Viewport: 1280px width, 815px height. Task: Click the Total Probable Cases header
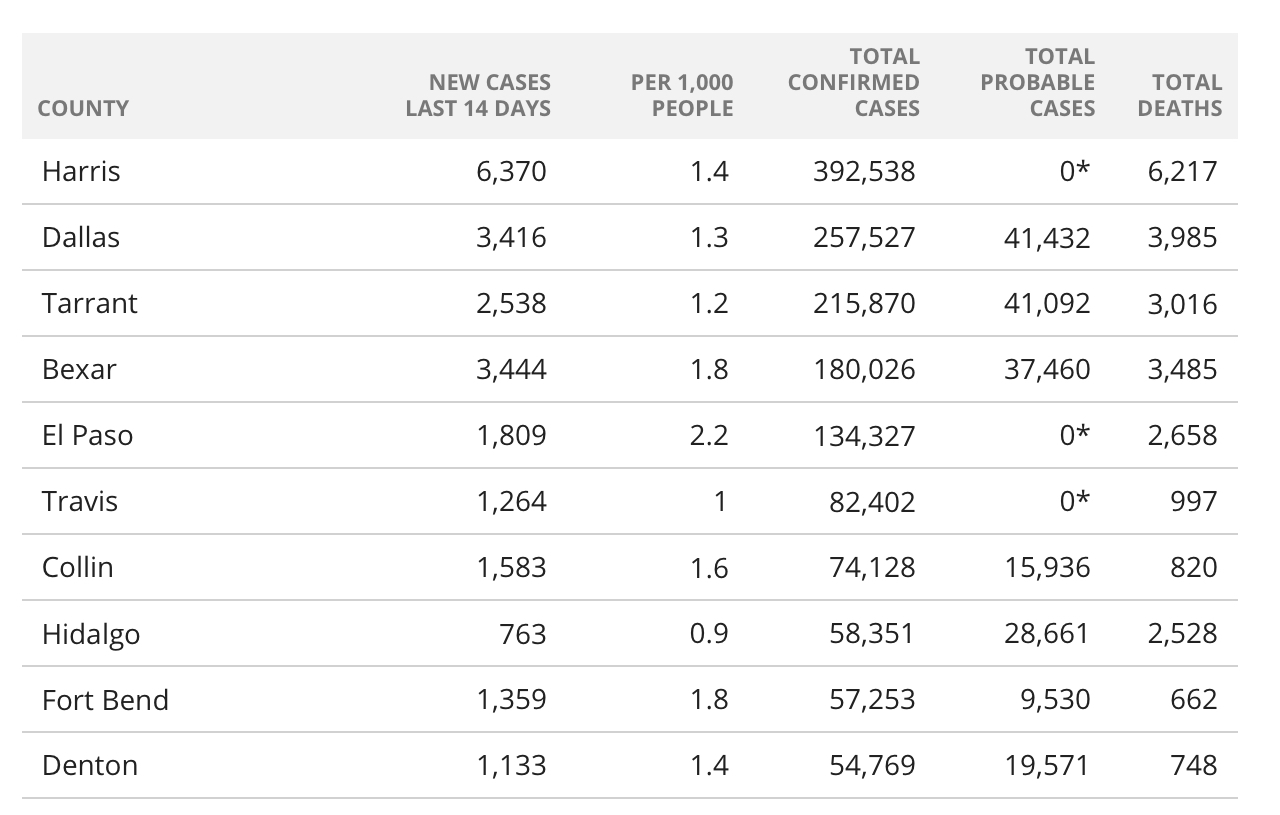[x=1037, y=82]
